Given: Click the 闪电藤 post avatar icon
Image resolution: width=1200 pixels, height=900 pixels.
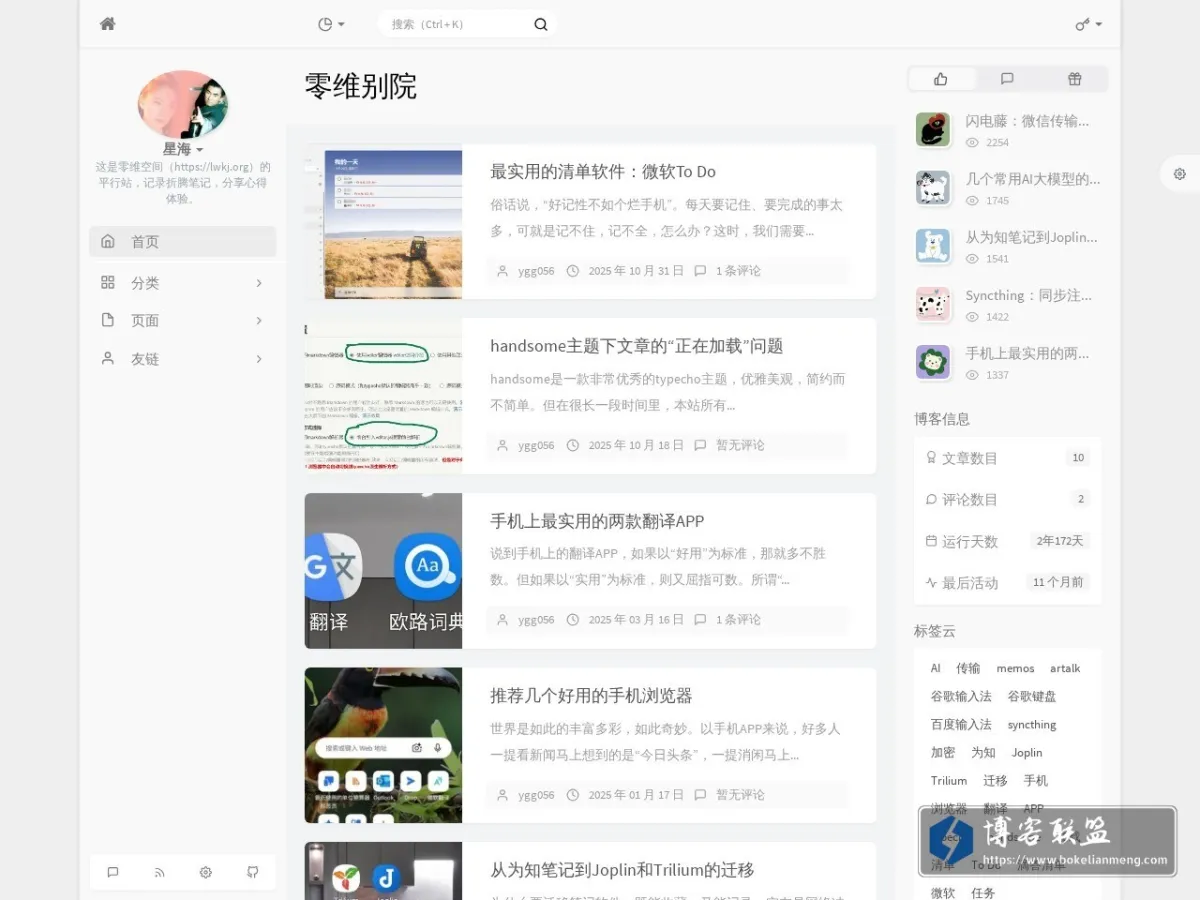Looking at the screenshot, I should 933,130.
